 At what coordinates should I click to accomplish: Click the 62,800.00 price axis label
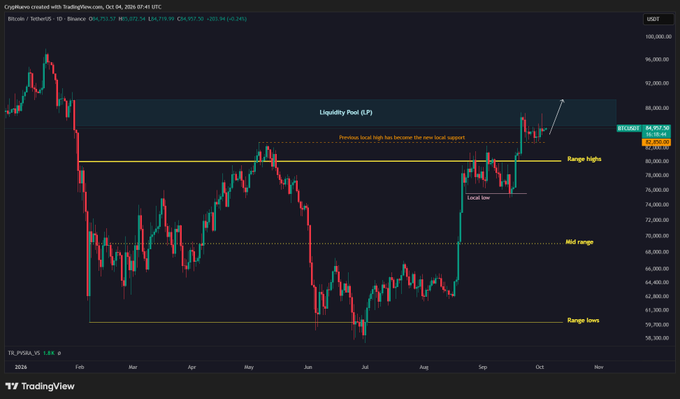(658, 297)
